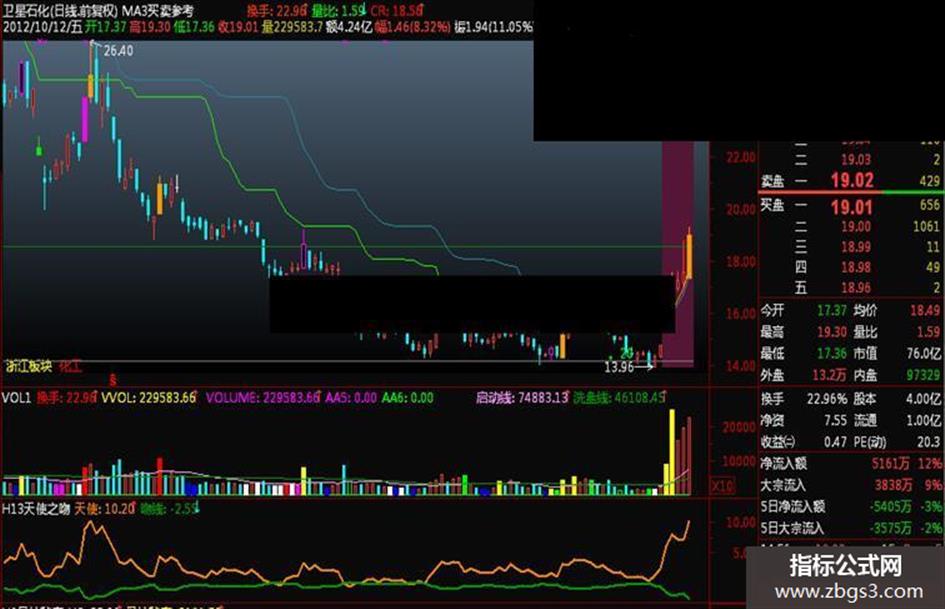Click the 幅1.46(8.32%) change value
The width and height of the screenshot is (945, 609).
412,27
